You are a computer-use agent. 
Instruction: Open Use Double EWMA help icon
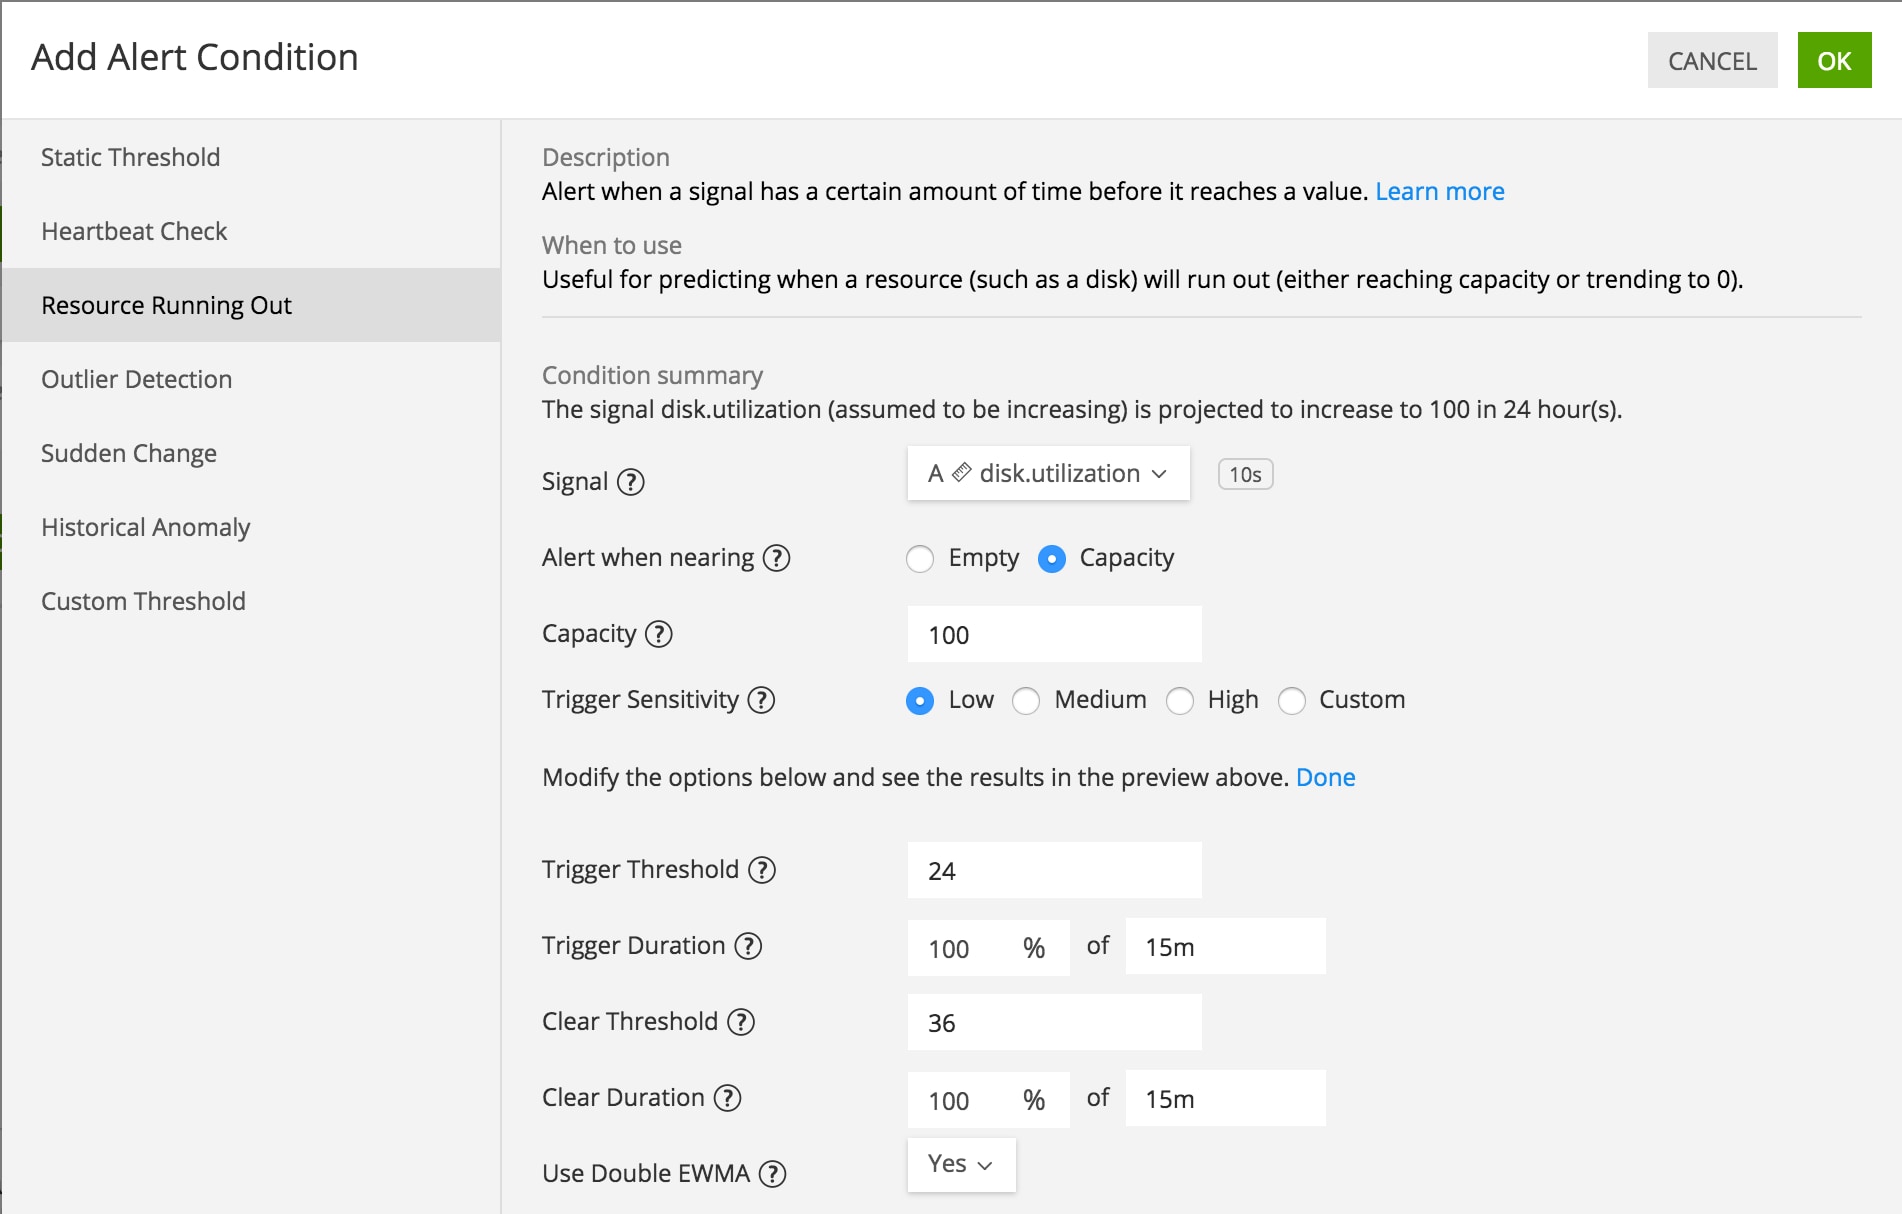tap(772, 1174)
